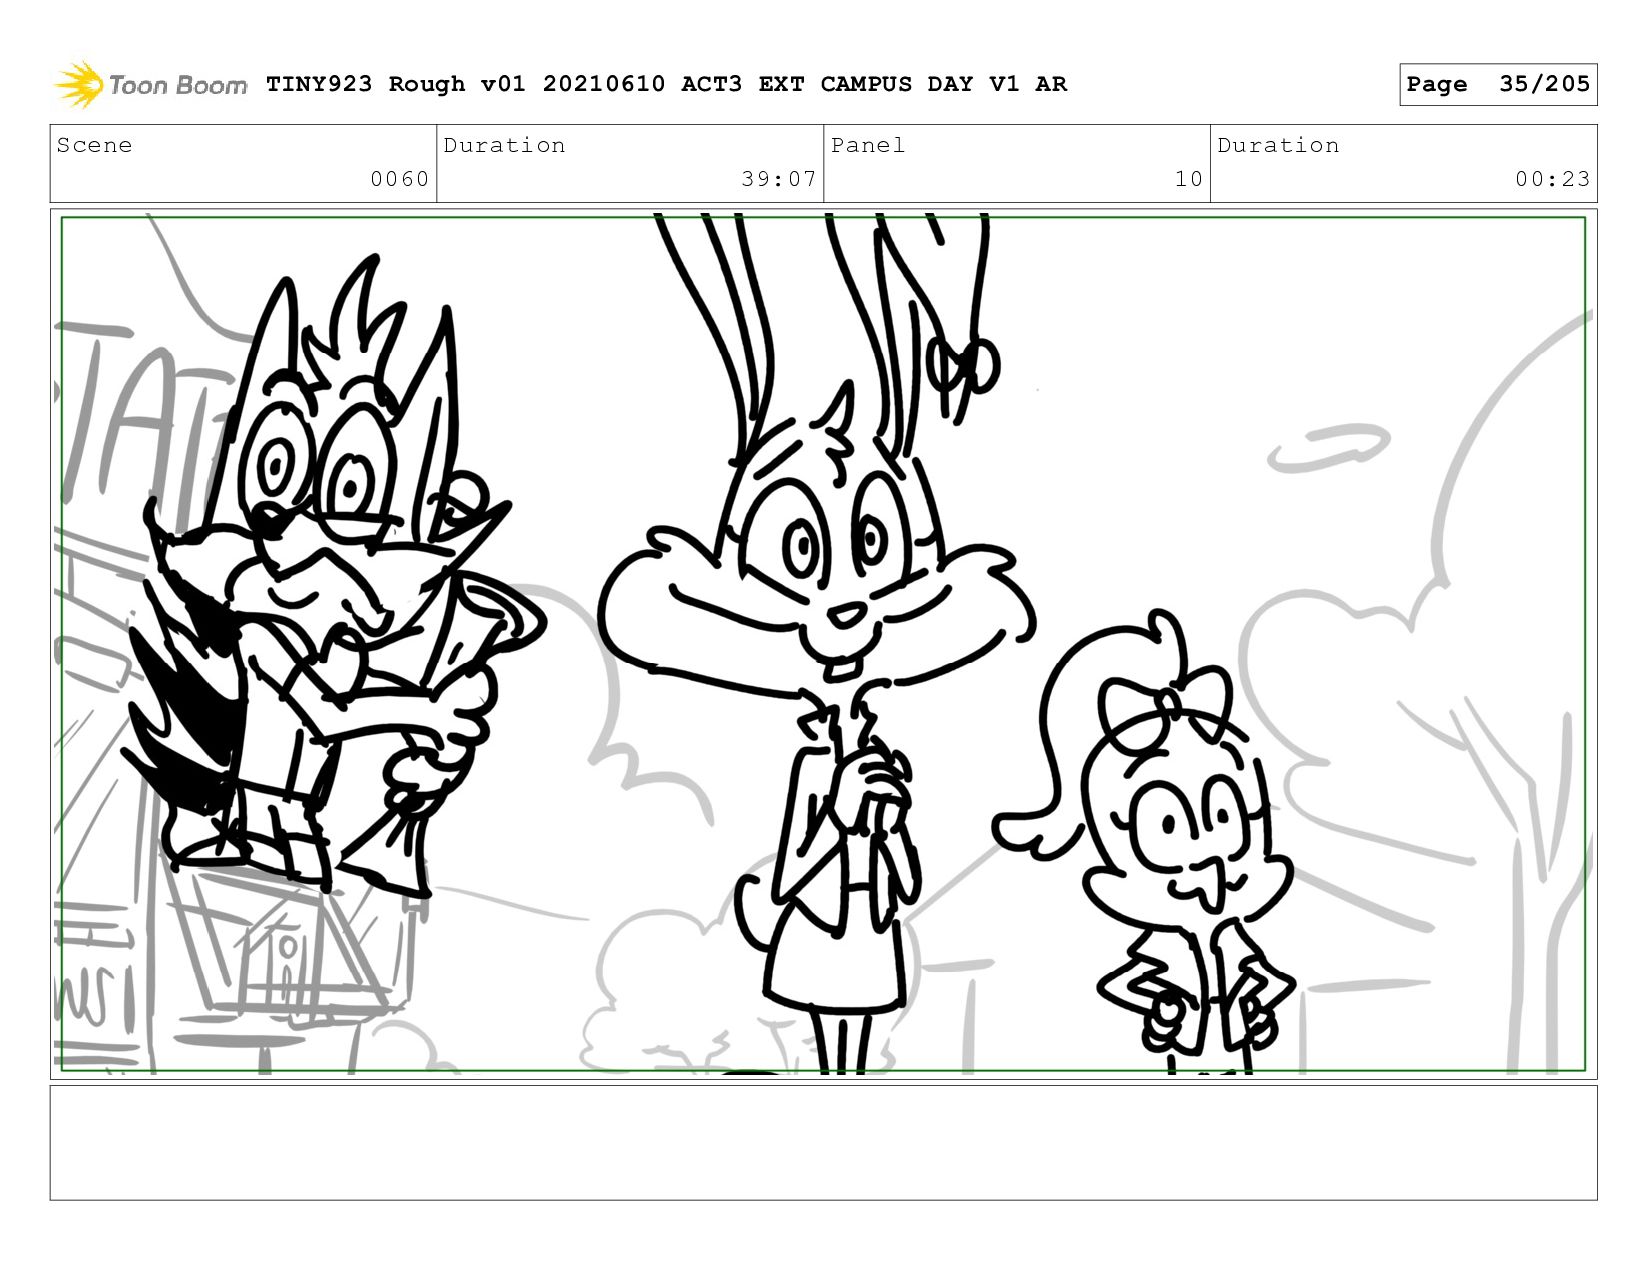Click the storyboard title text TINY923 Rough v01

395,84
